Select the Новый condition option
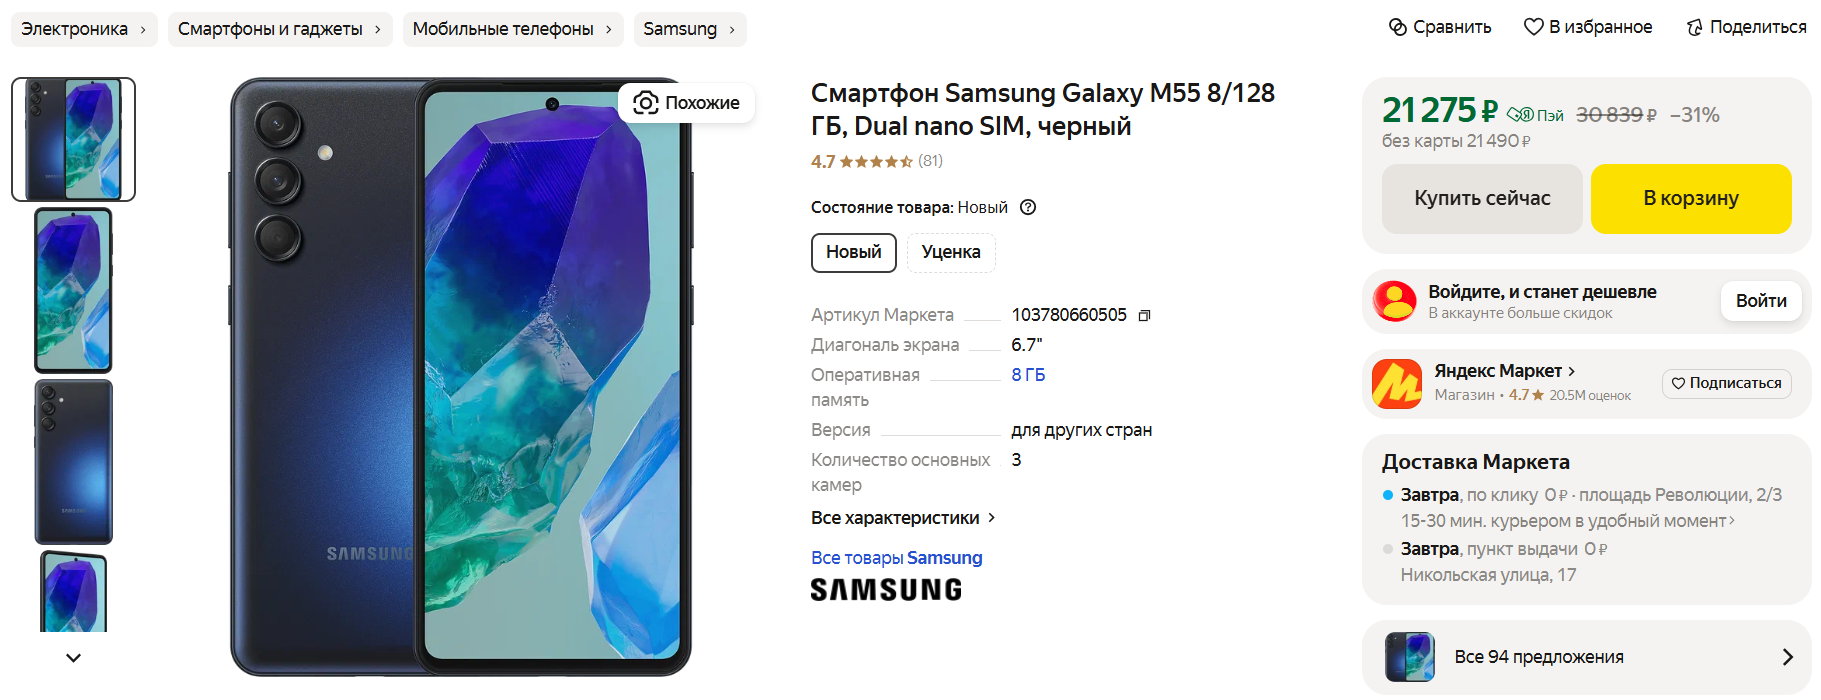 [853, 252]
